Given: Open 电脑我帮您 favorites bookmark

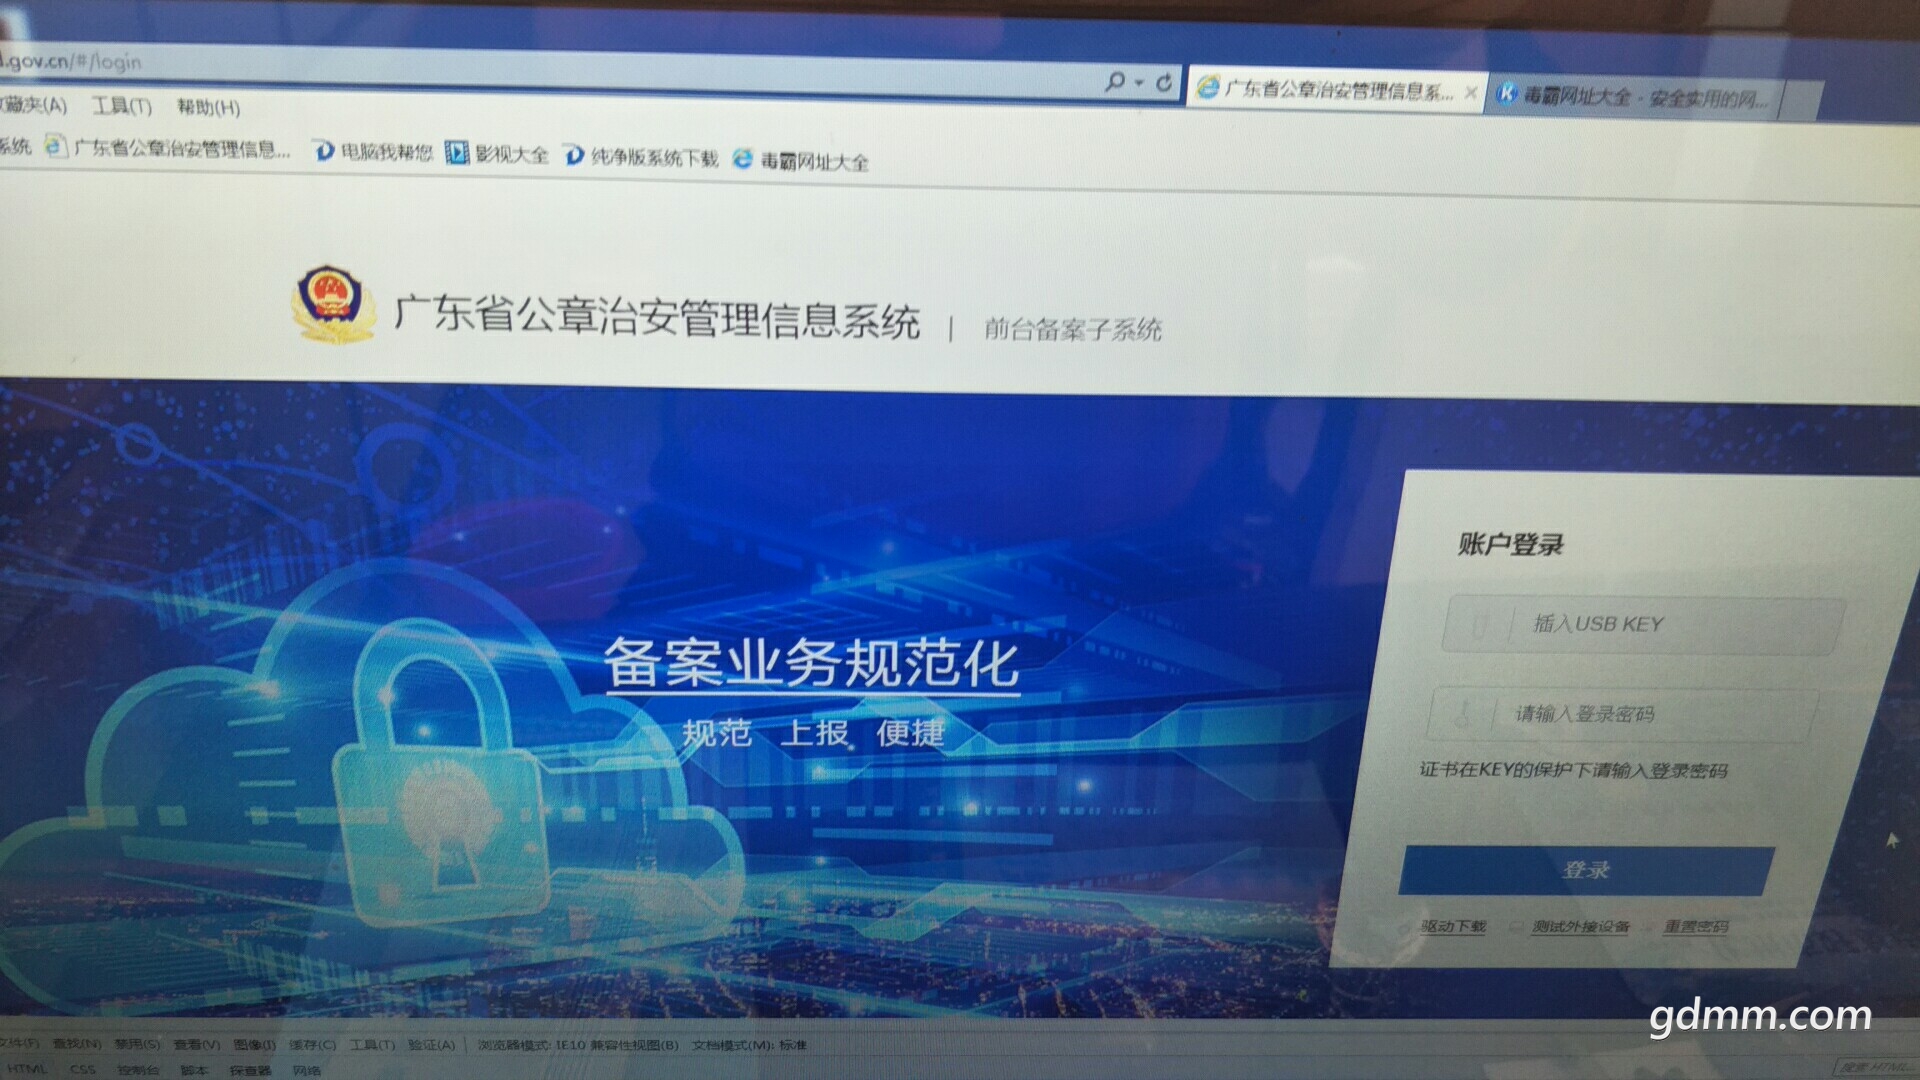Looking at the screenshot, I should coord(373,152).
